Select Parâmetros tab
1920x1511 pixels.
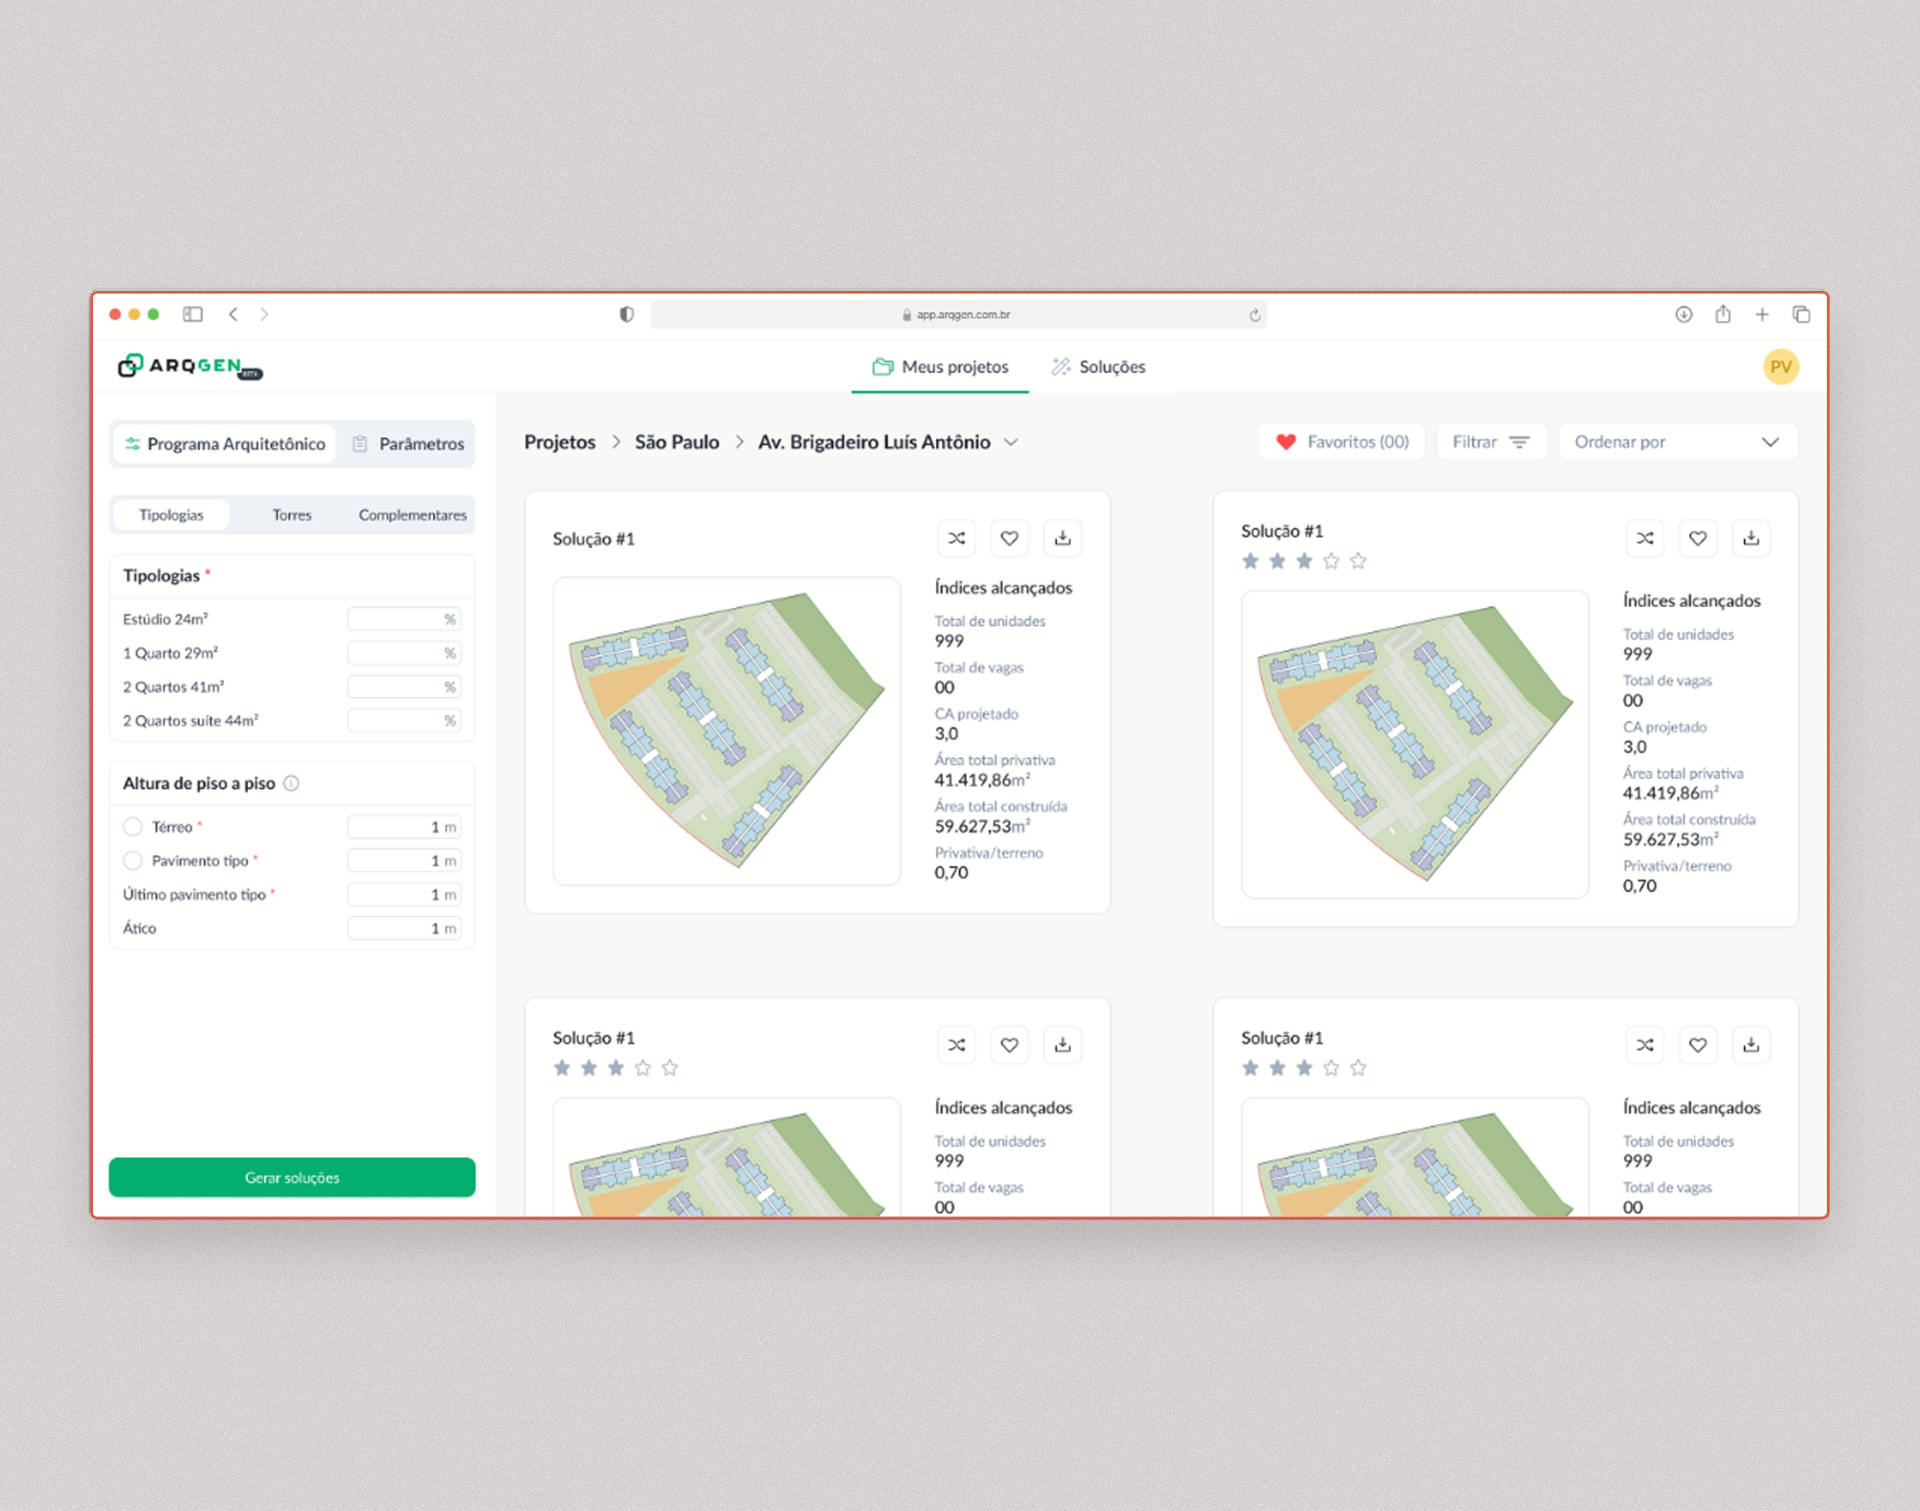click(x=408, y=444)
